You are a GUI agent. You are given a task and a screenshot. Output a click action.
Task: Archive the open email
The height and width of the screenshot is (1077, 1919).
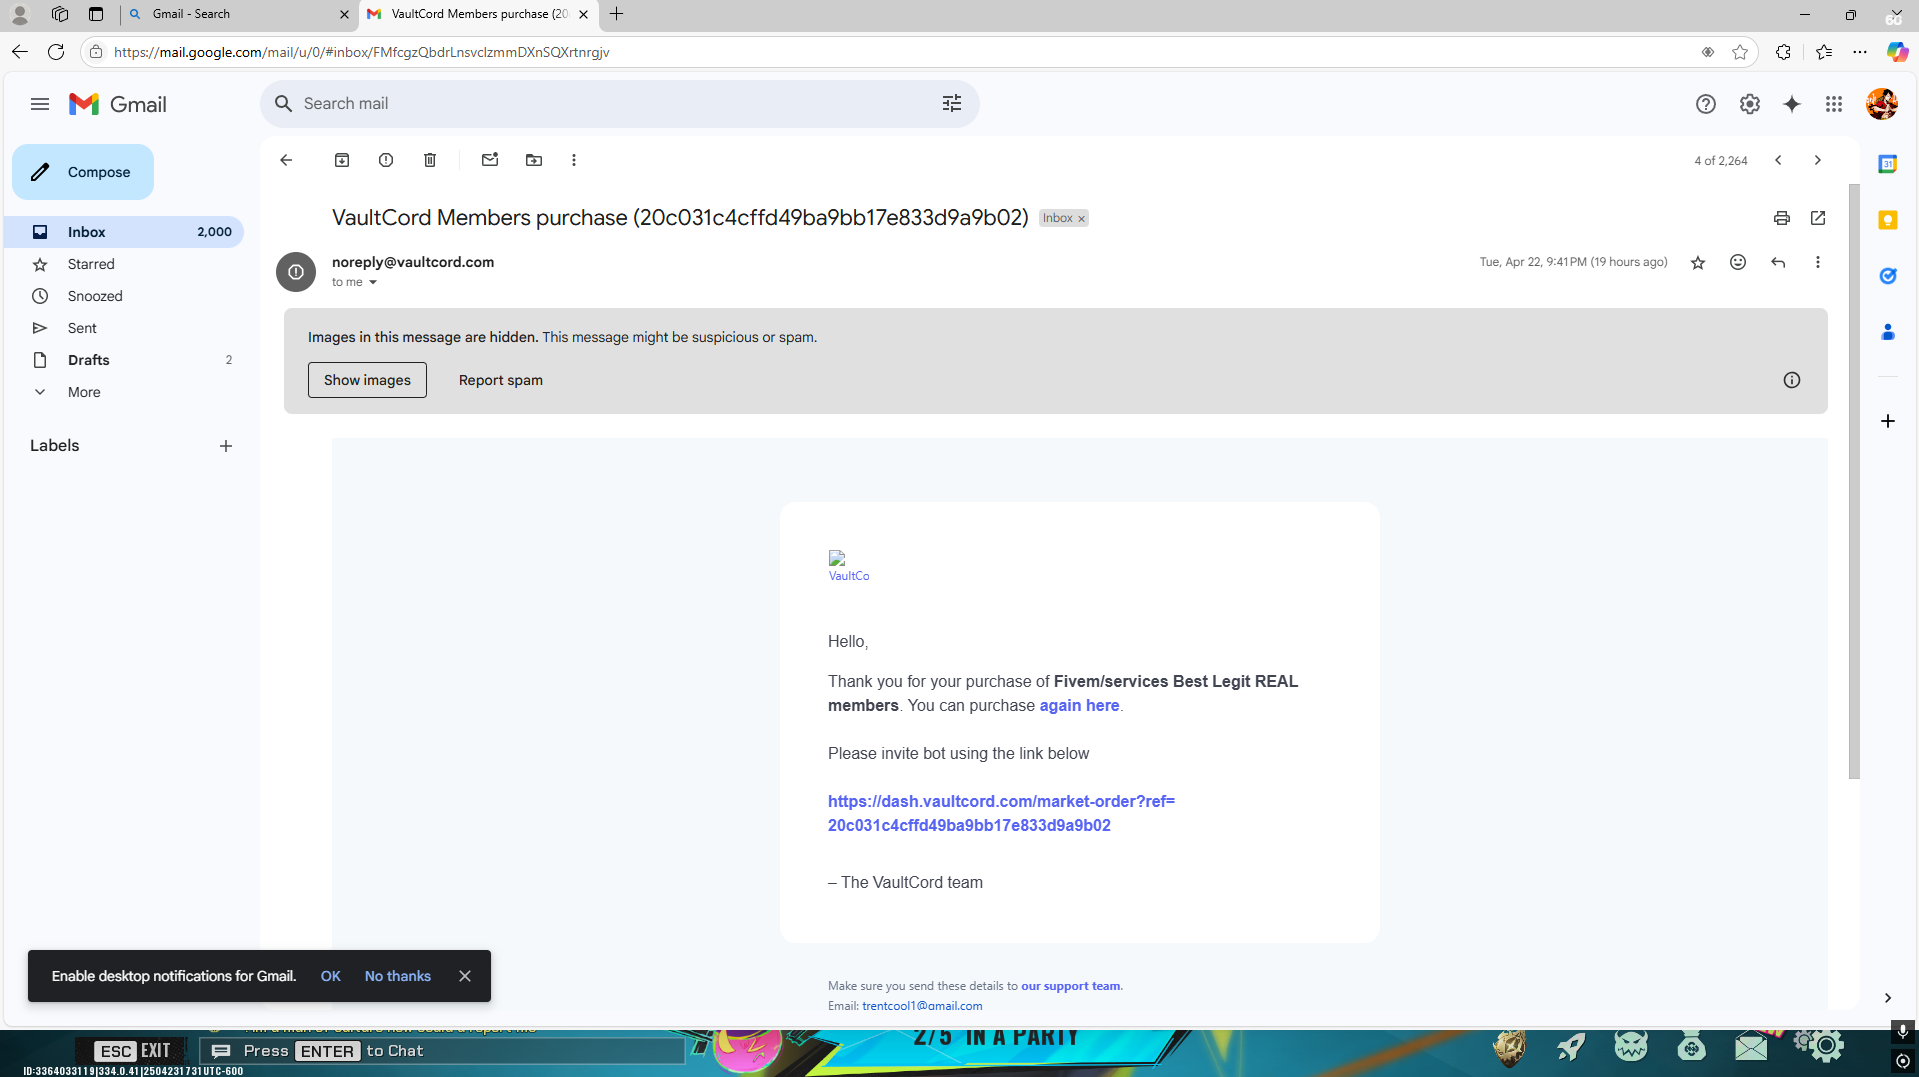342,160
